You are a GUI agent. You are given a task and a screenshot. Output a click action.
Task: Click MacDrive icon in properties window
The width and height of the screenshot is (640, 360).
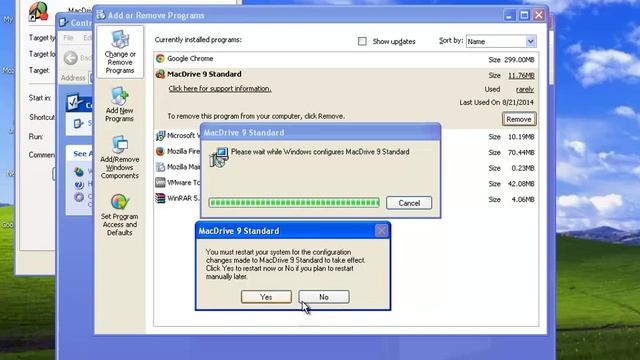(x=38, y=11)
